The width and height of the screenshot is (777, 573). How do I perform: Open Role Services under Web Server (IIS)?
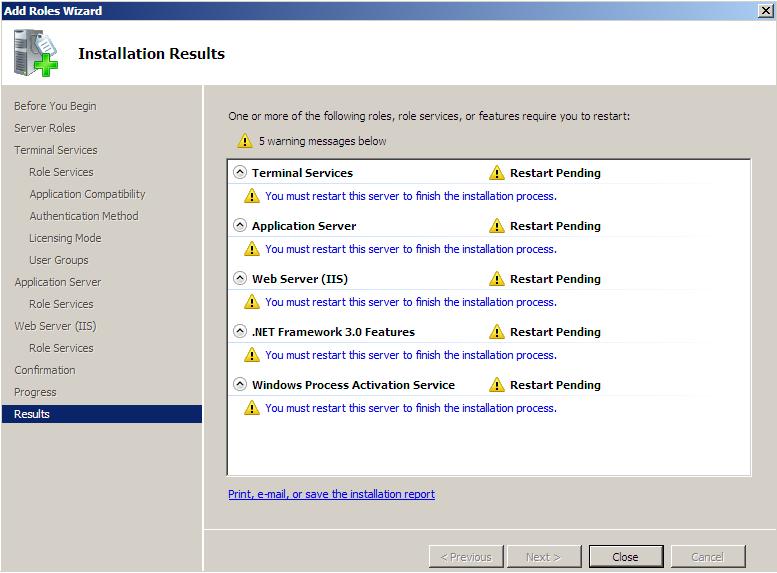(x=61, y=348)
